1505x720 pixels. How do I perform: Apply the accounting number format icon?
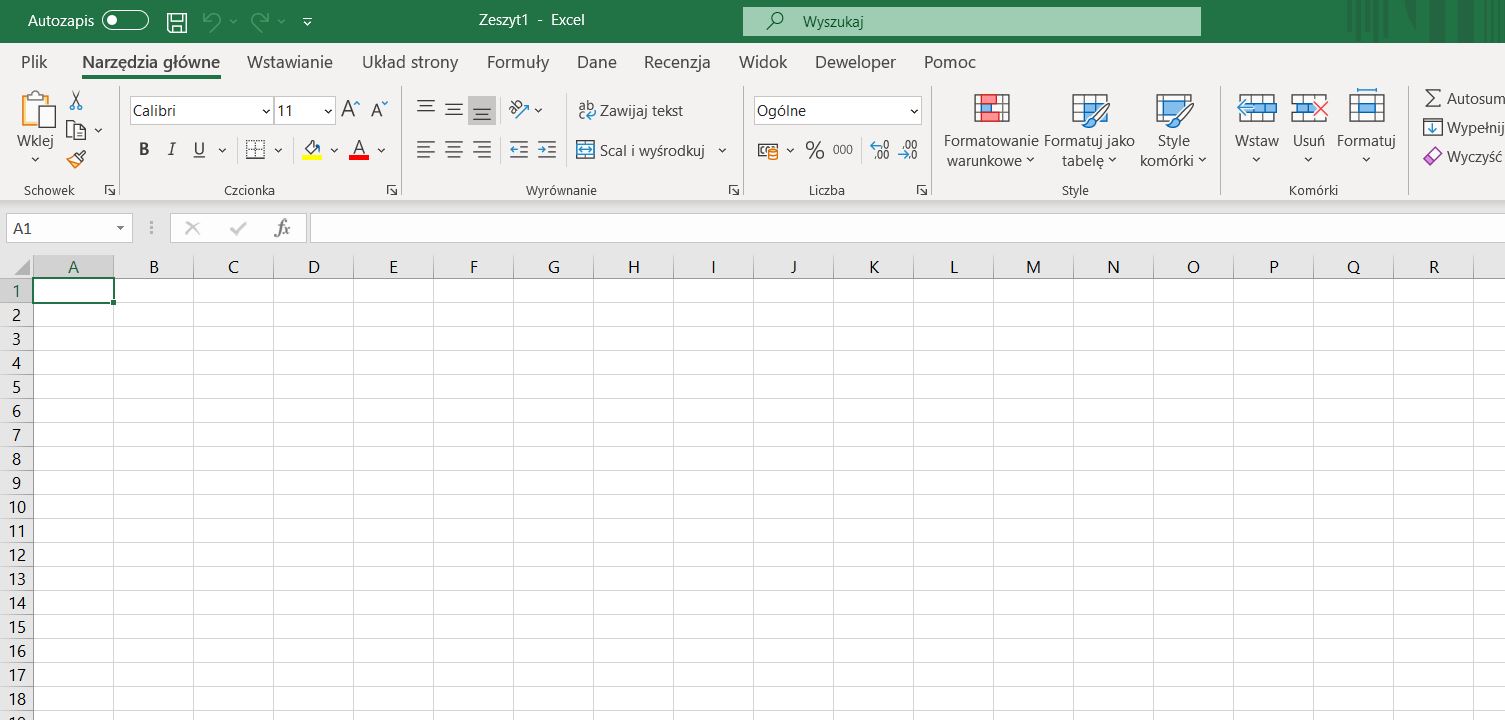click(768, 151)
